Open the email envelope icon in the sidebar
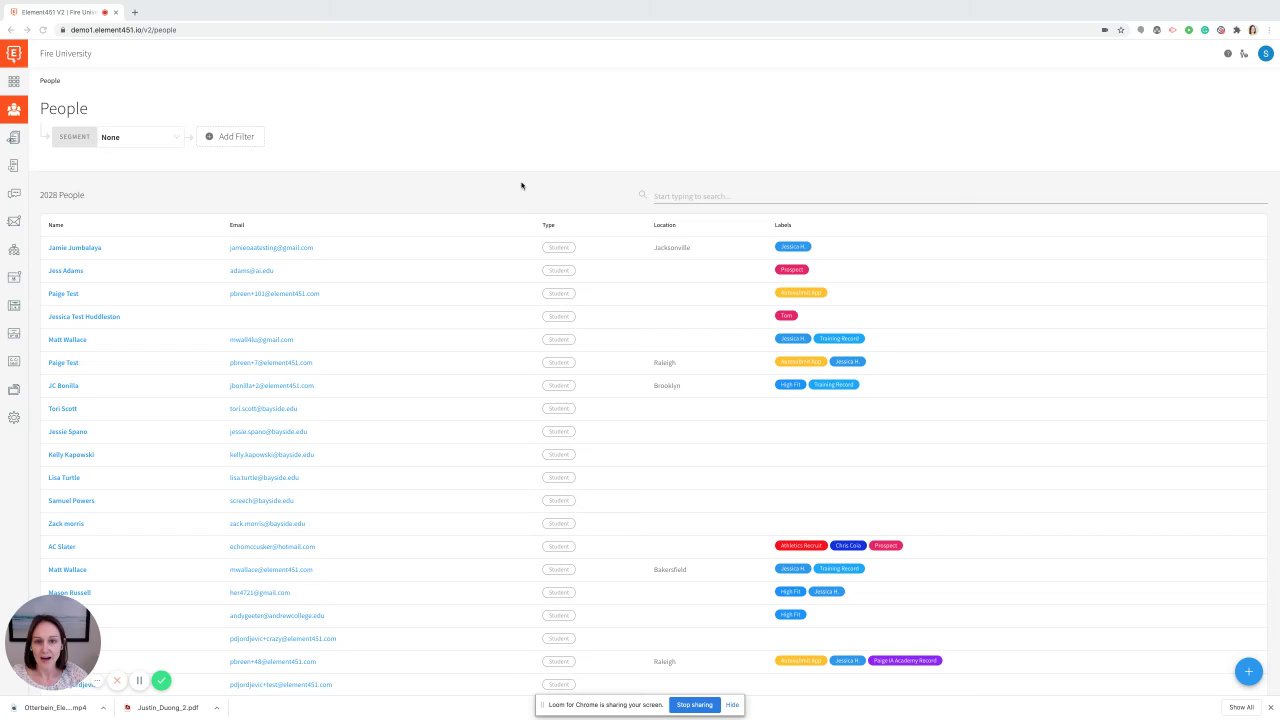 [x=14, y=221]
